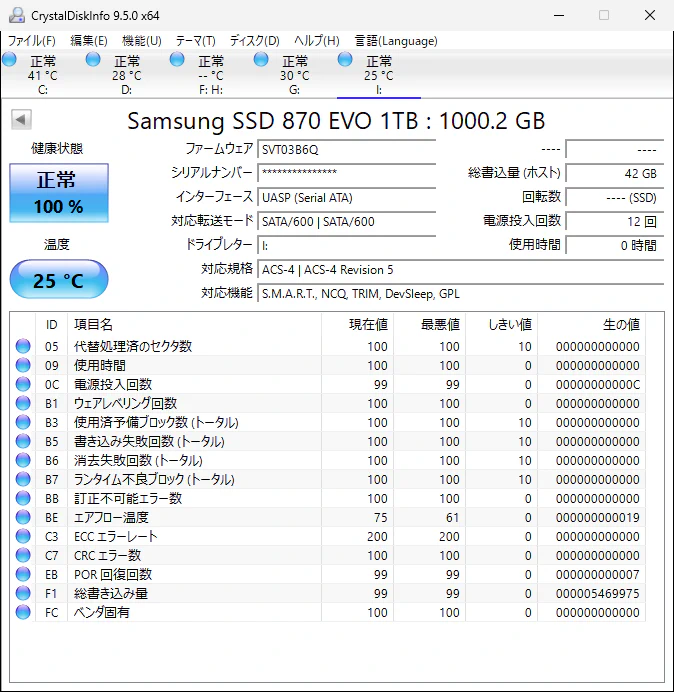The image size is (674, 692).
Task: Click status orb for attribute FC row
Action: [x=23, y=612]
